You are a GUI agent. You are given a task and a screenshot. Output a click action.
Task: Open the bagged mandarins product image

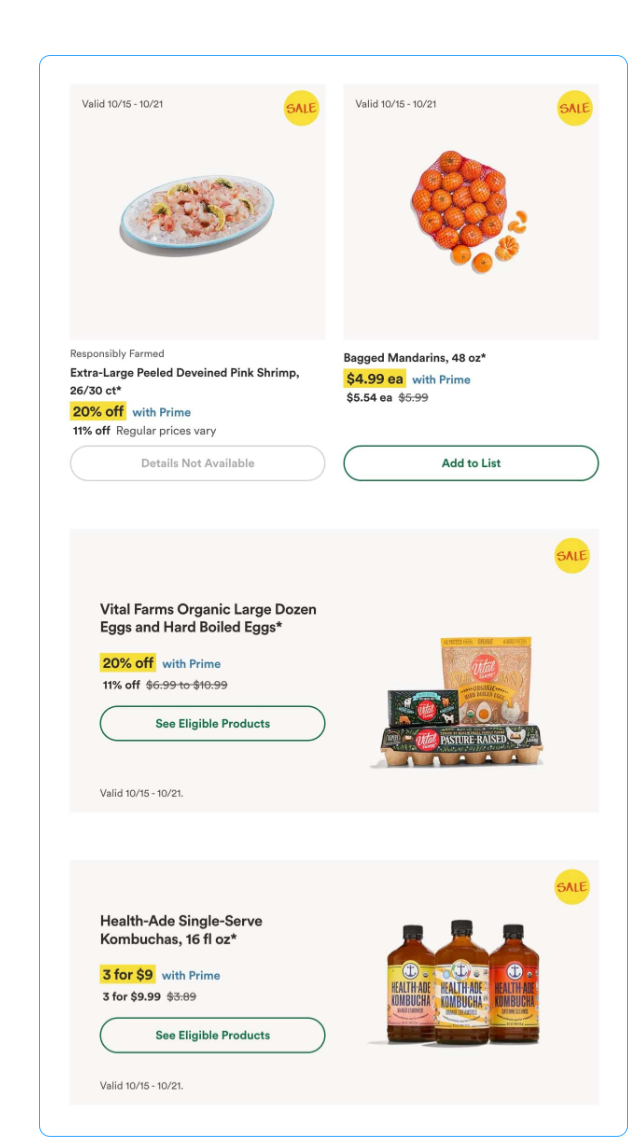click(465, 212)
